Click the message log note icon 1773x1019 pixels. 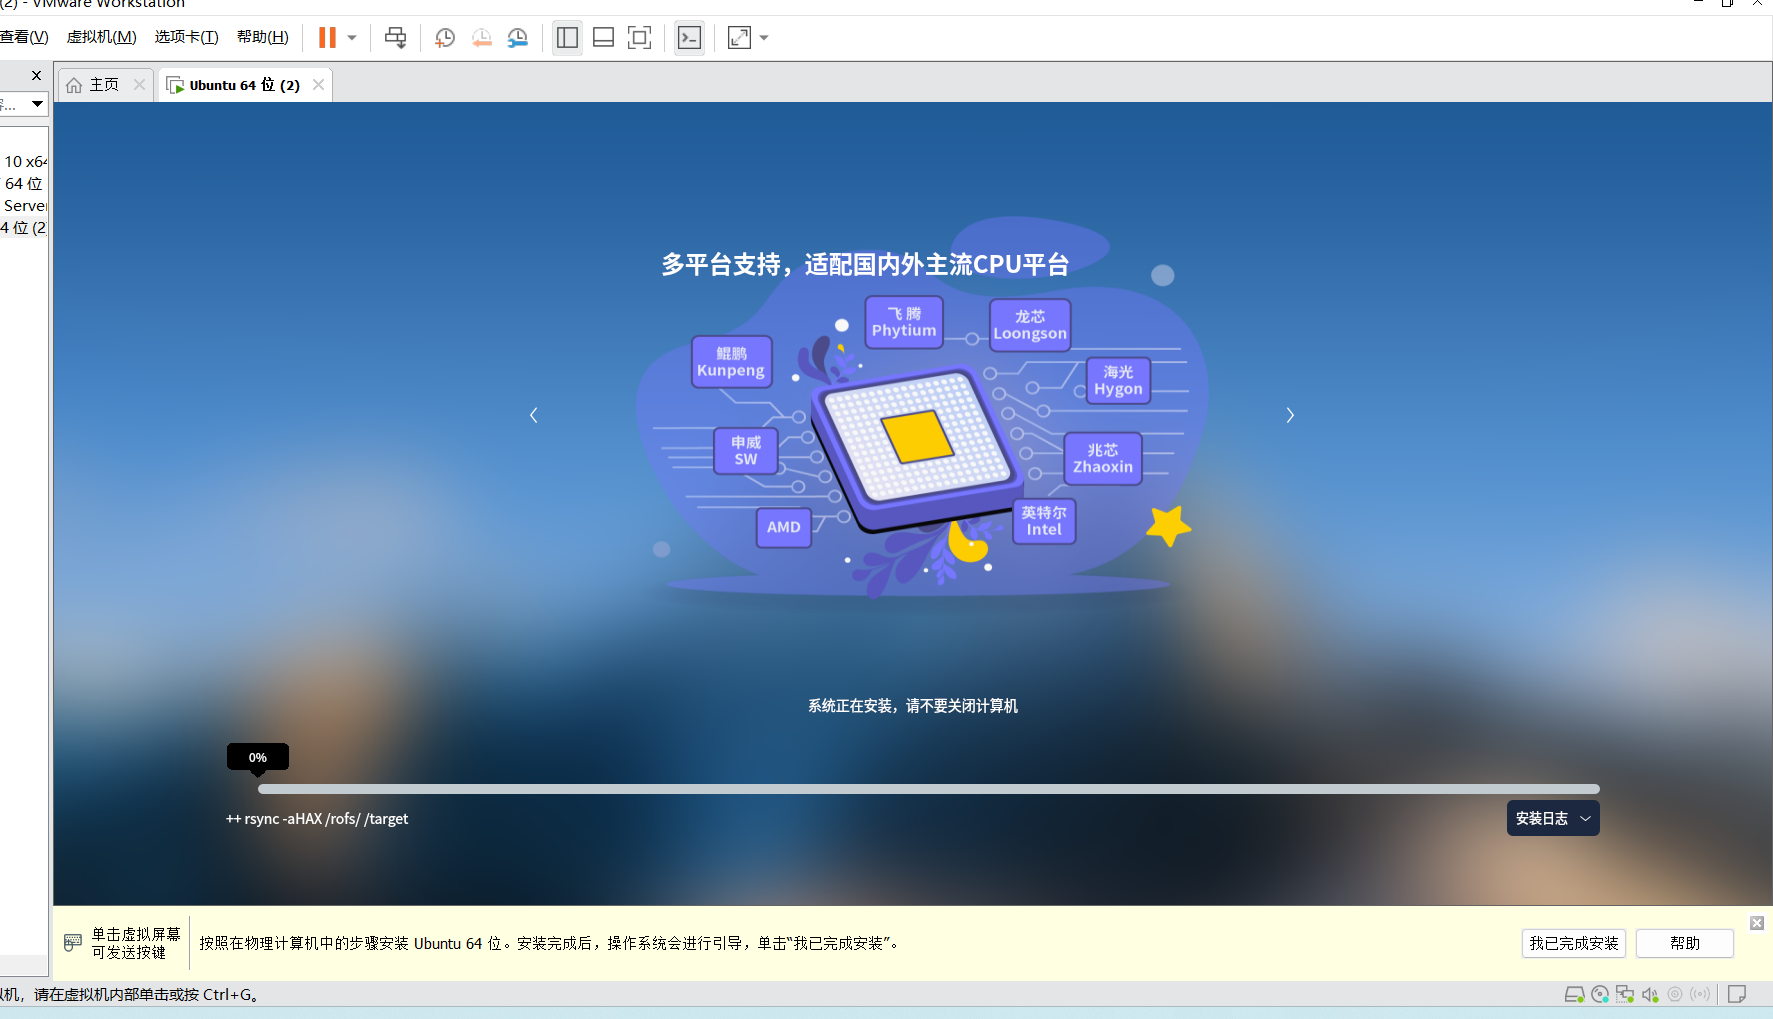pos(1737,994)
